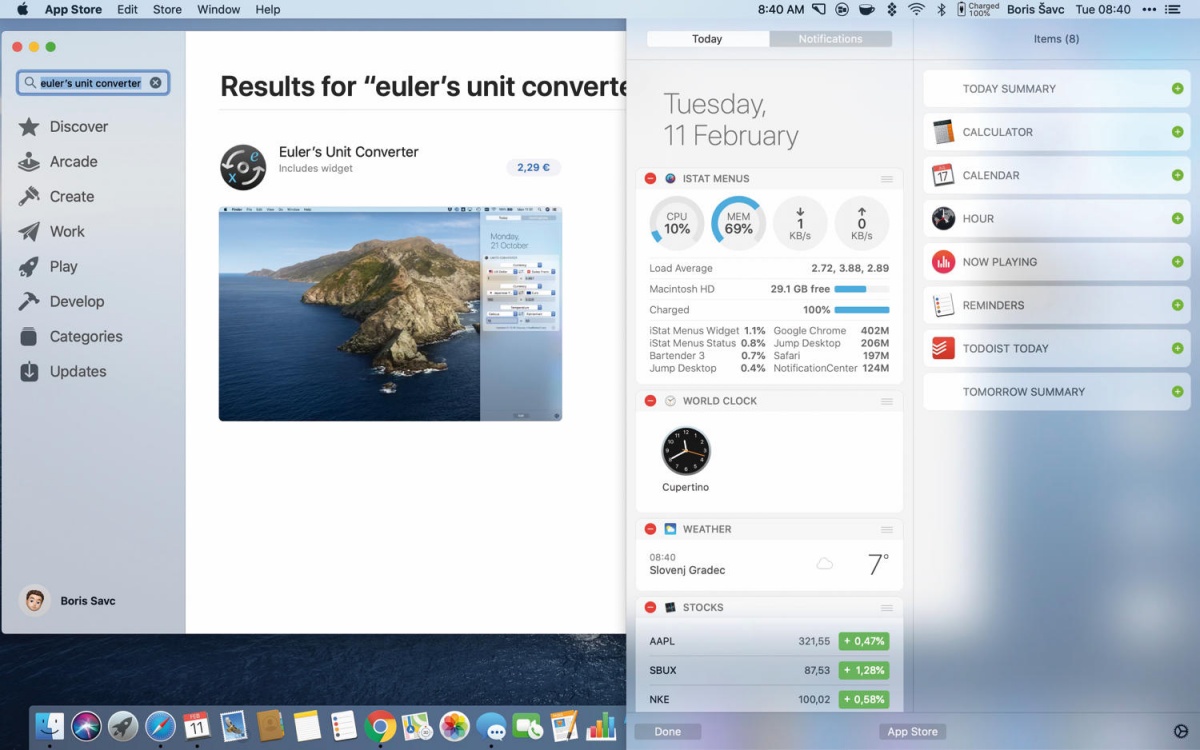Click the upload speed indicator in iStat

[862, 223]
